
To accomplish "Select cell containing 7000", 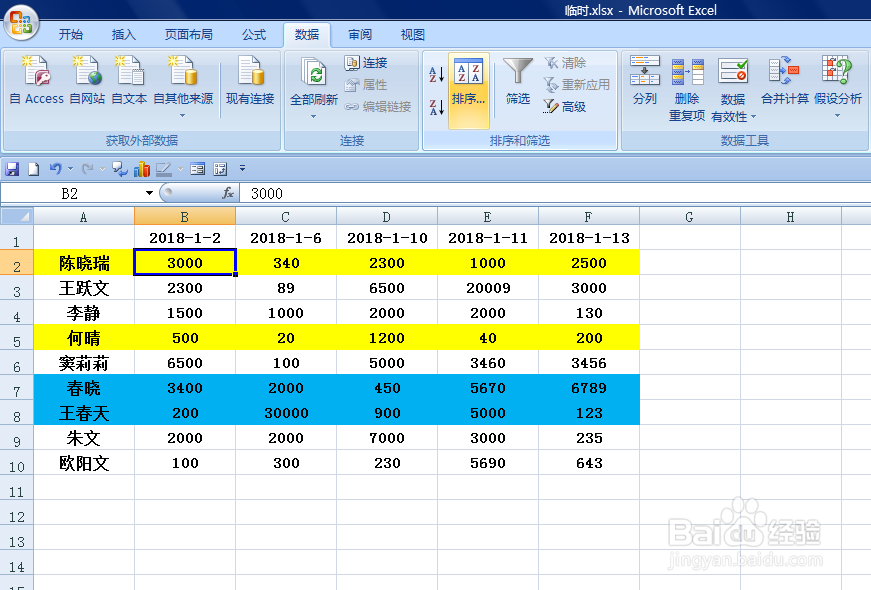I will [387, 438].
